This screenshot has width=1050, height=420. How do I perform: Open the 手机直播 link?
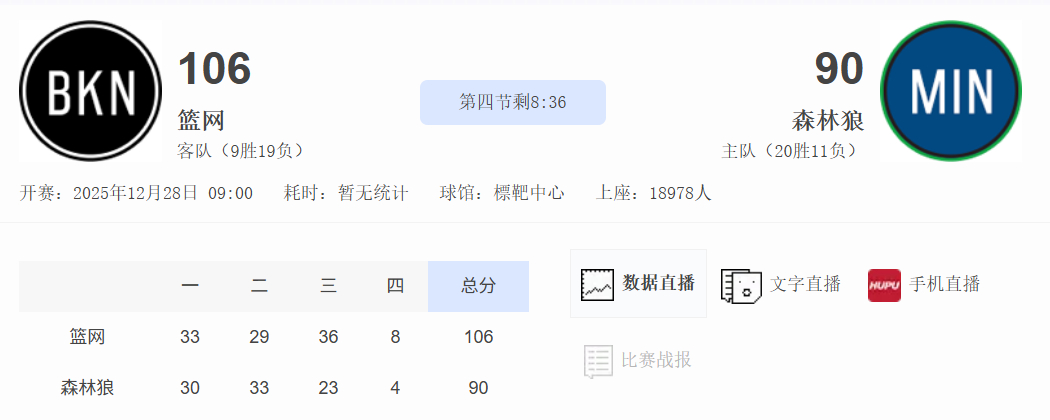(944, 284)
